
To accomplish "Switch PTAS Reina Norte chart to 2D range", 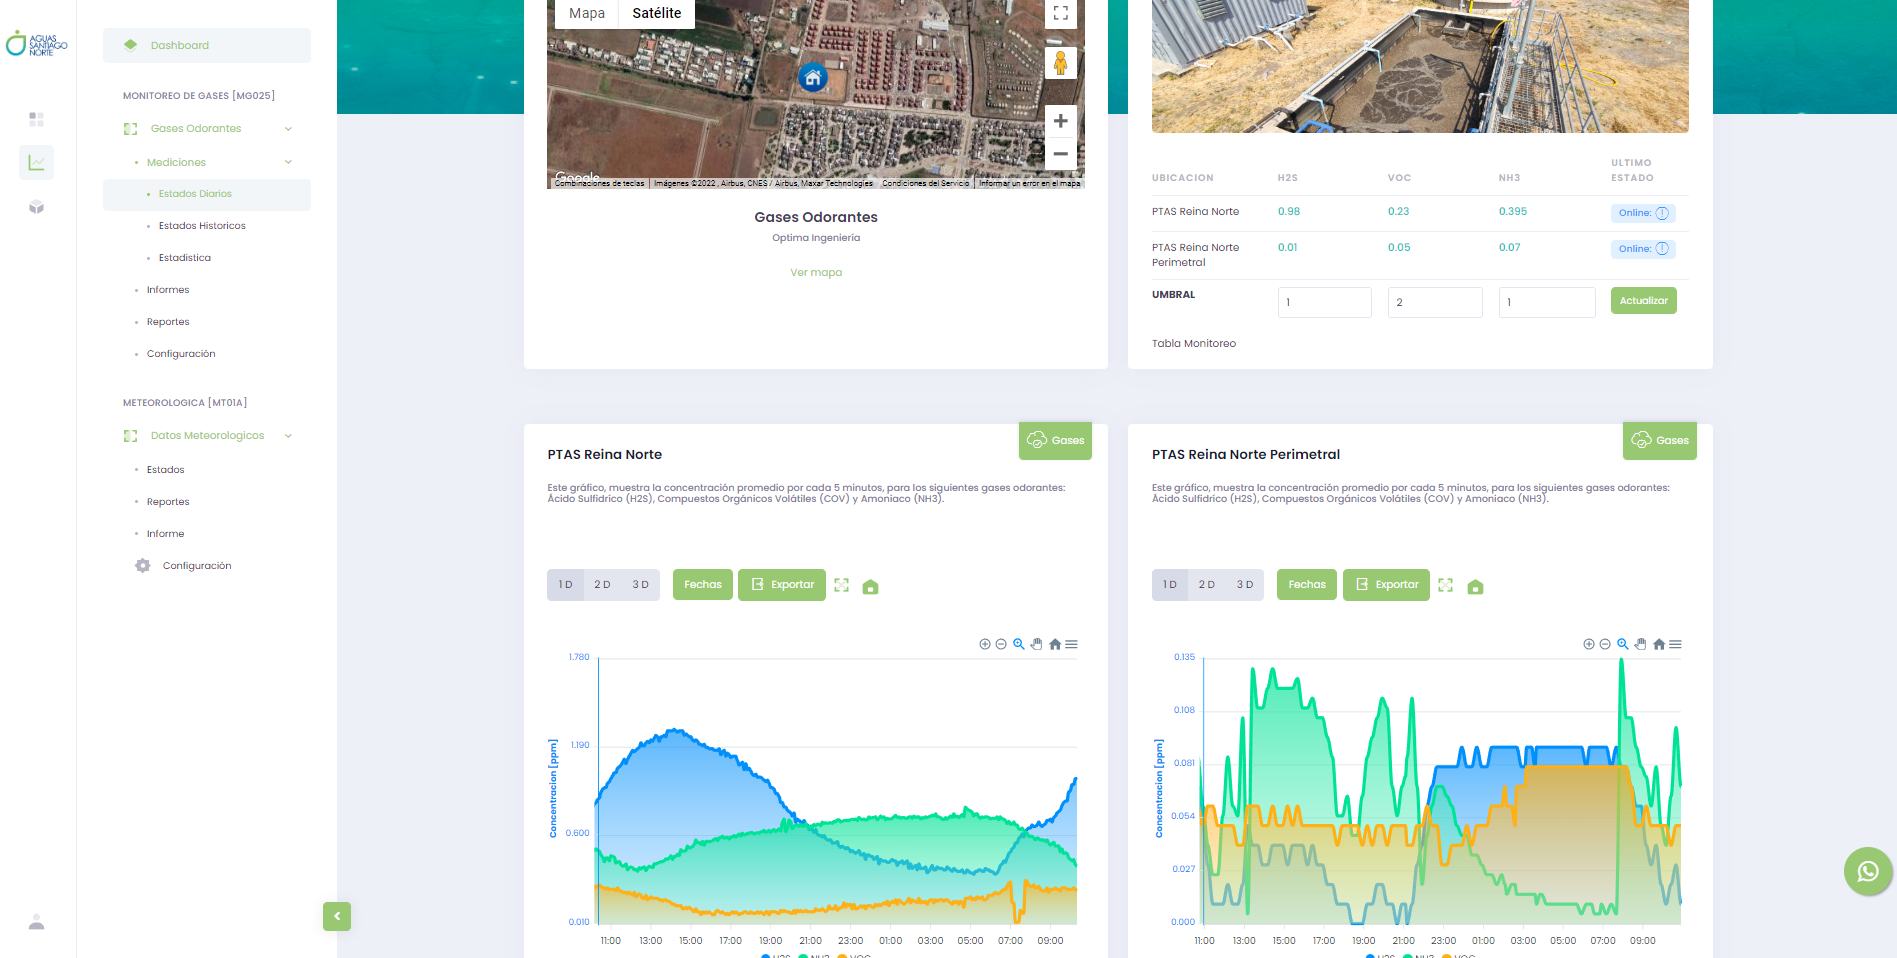I will (602, 585).
